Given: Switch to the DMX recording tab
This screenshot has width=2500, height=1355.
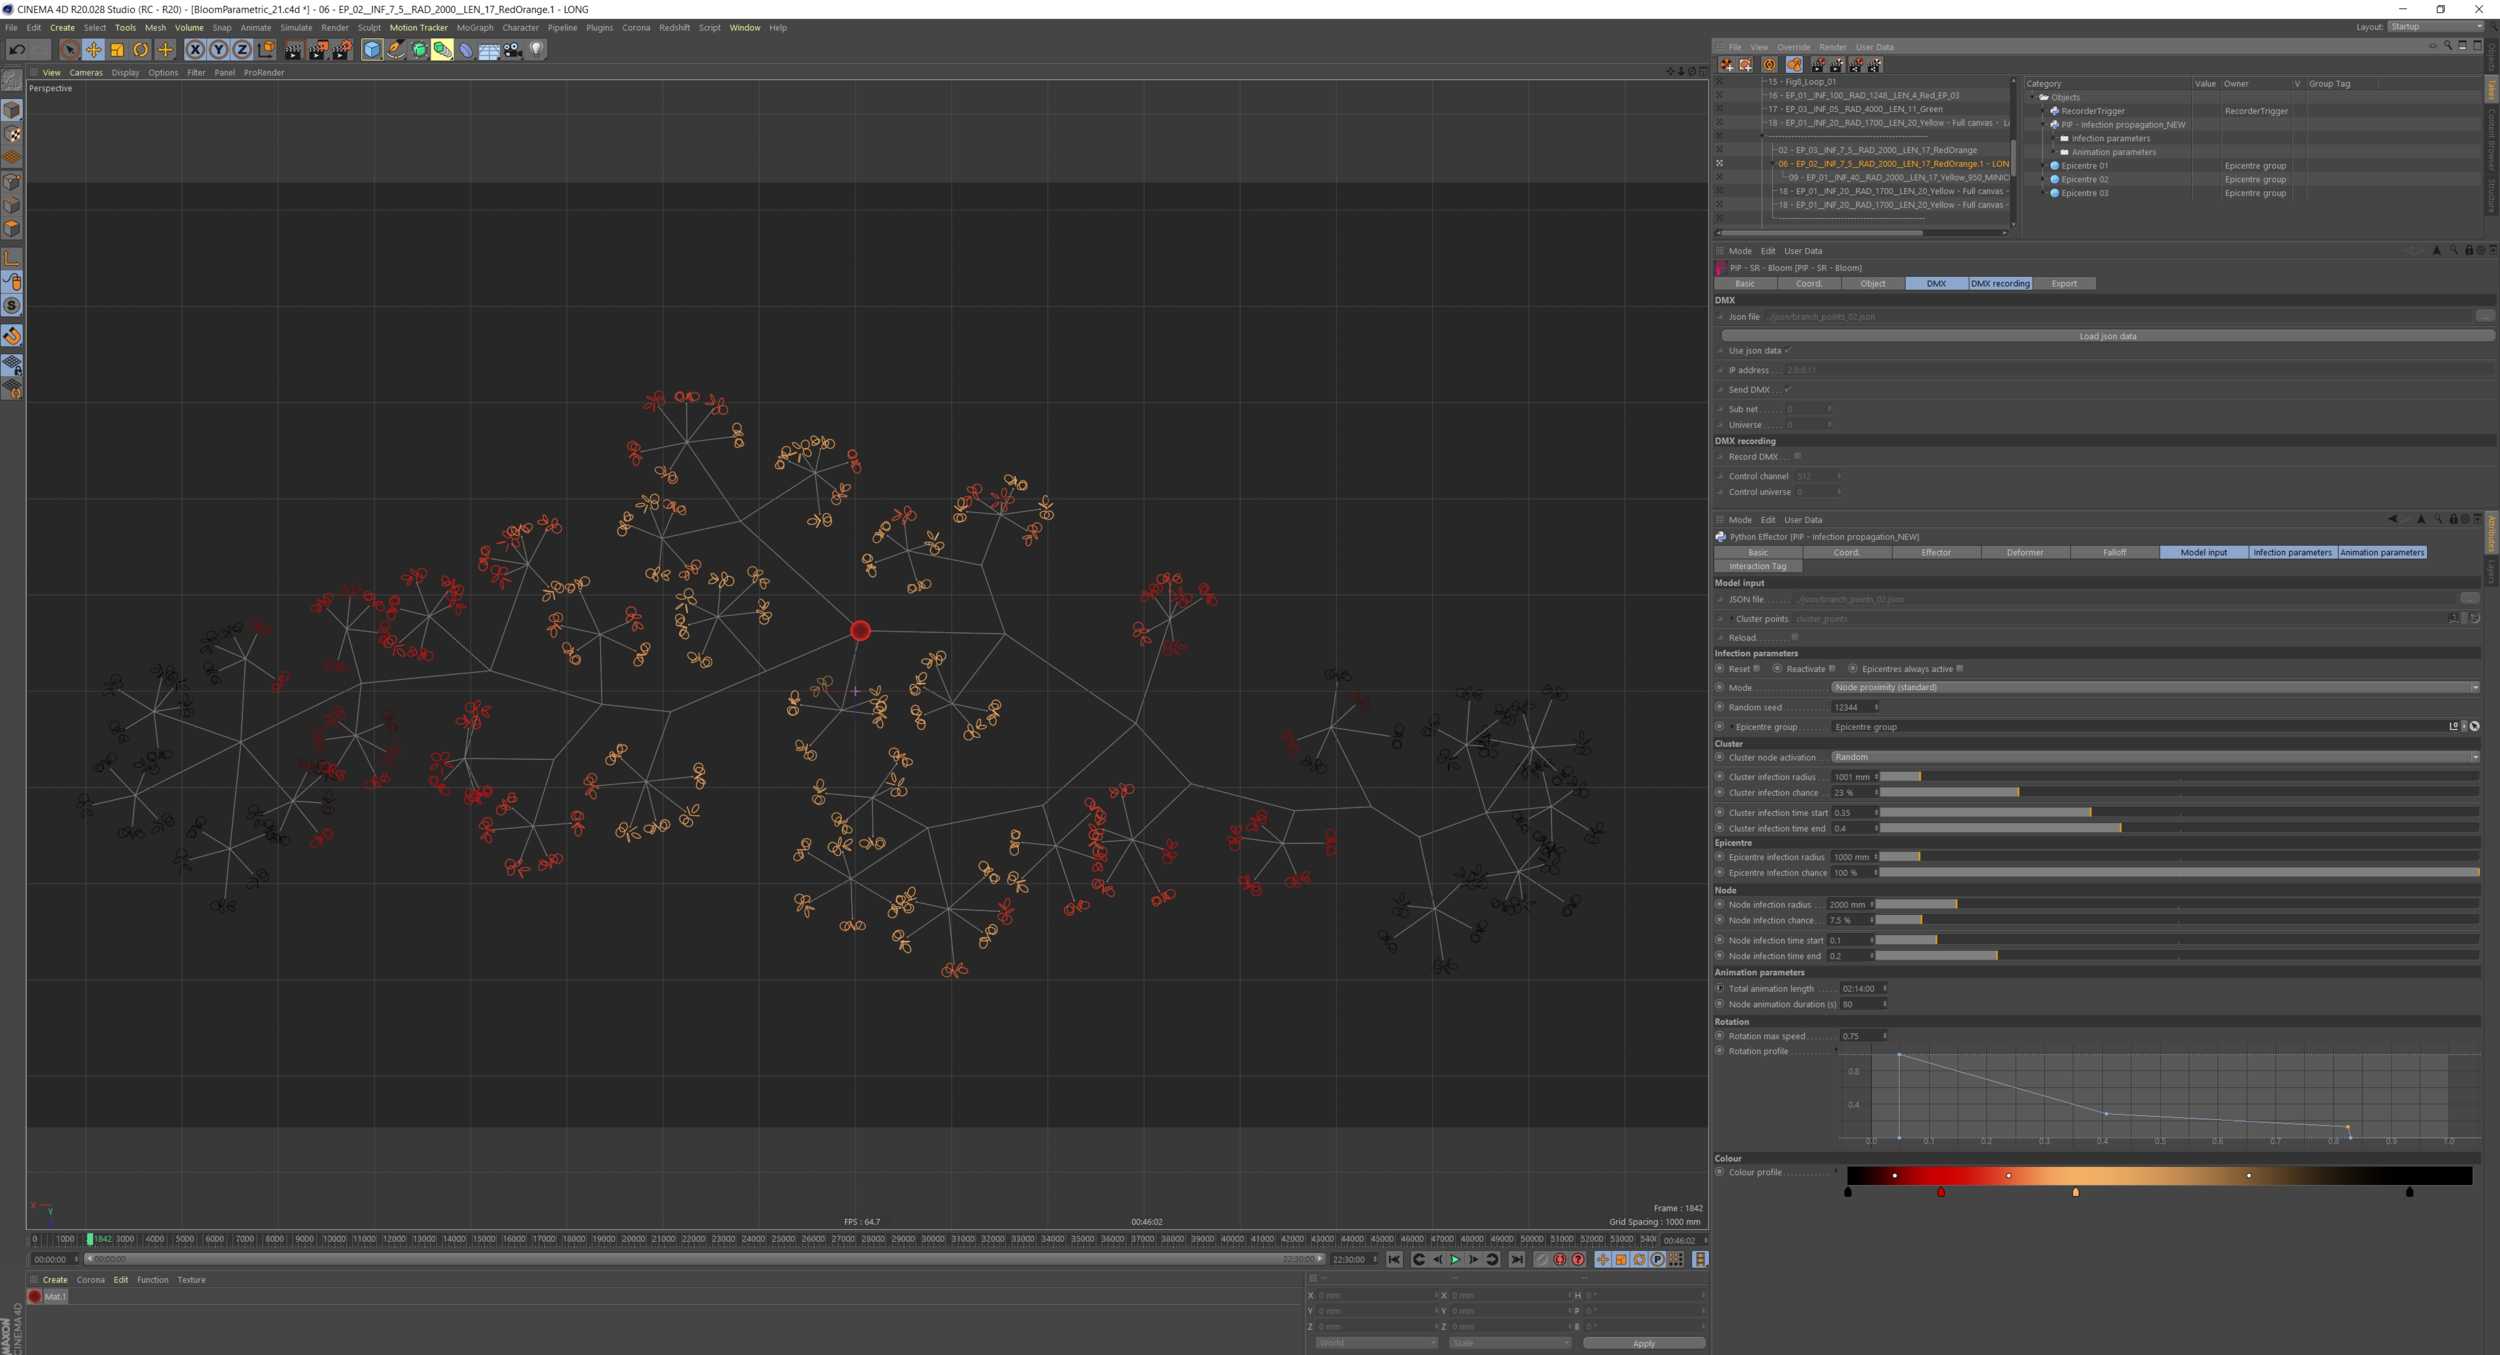Looking at the screenshot, I should tap(1999, 284).
